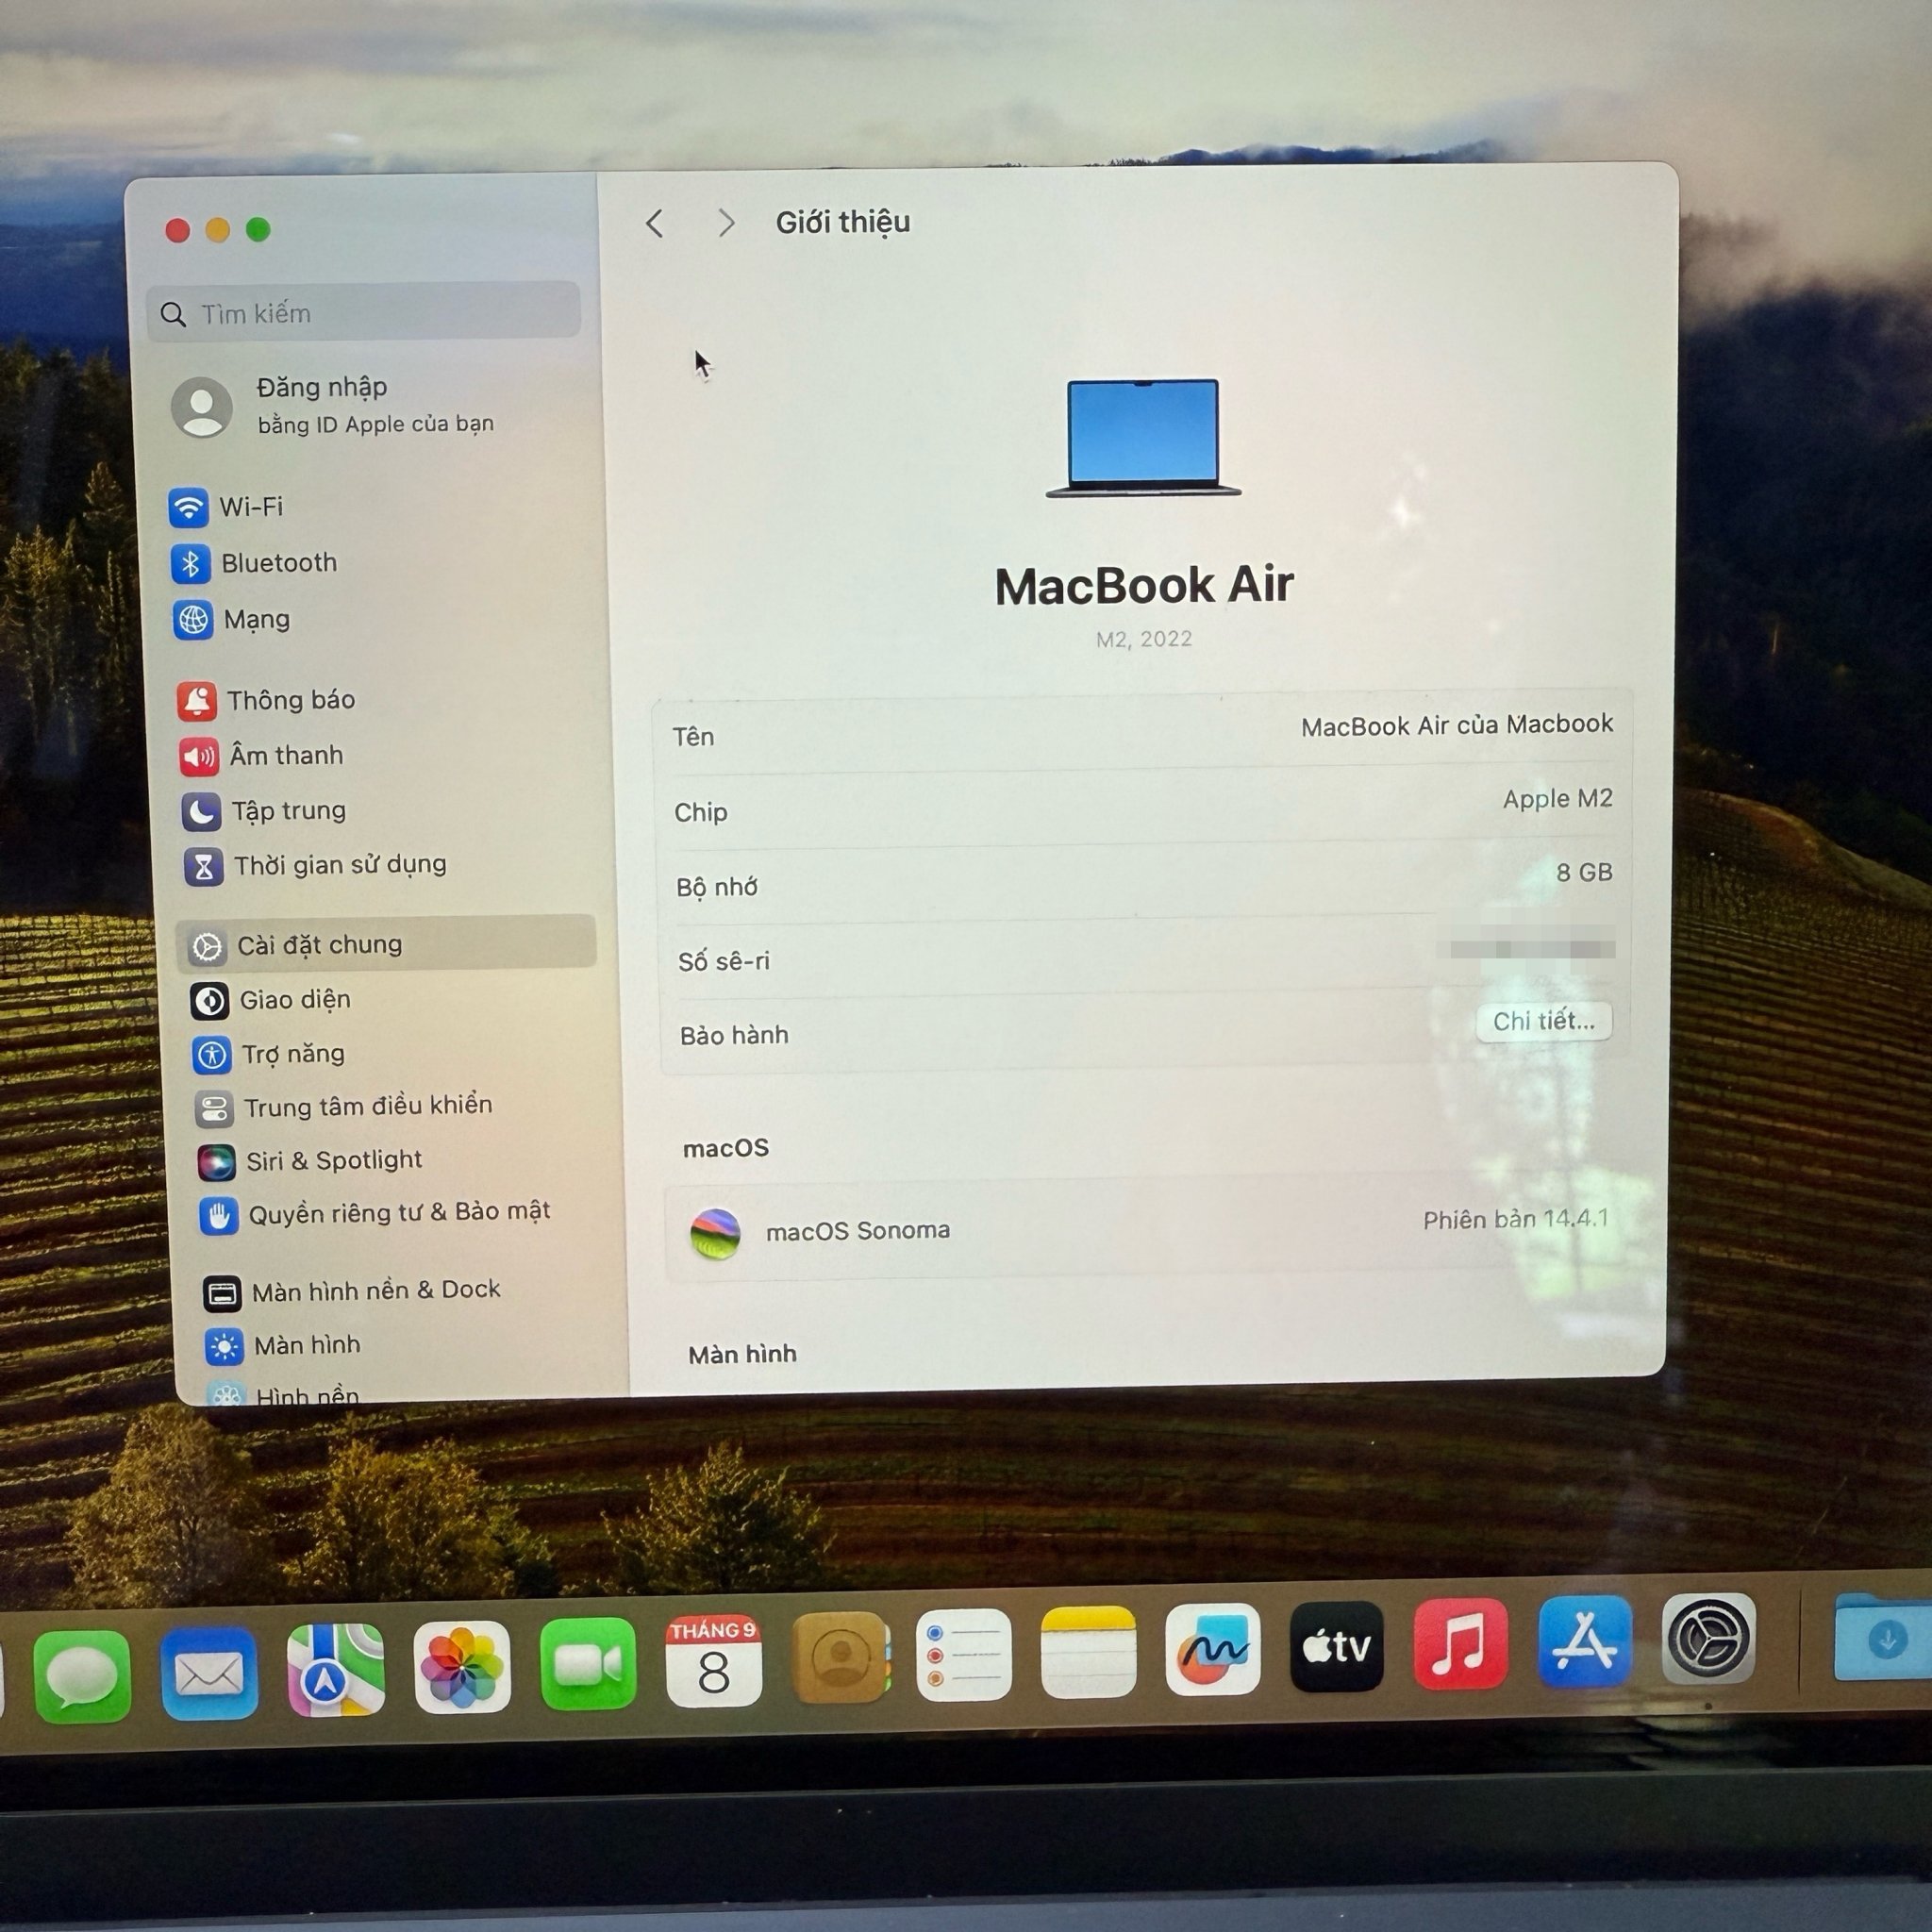Click the M2, 2022 model text
The width and height of the screenshot is (1932, 1932).
1144,639
